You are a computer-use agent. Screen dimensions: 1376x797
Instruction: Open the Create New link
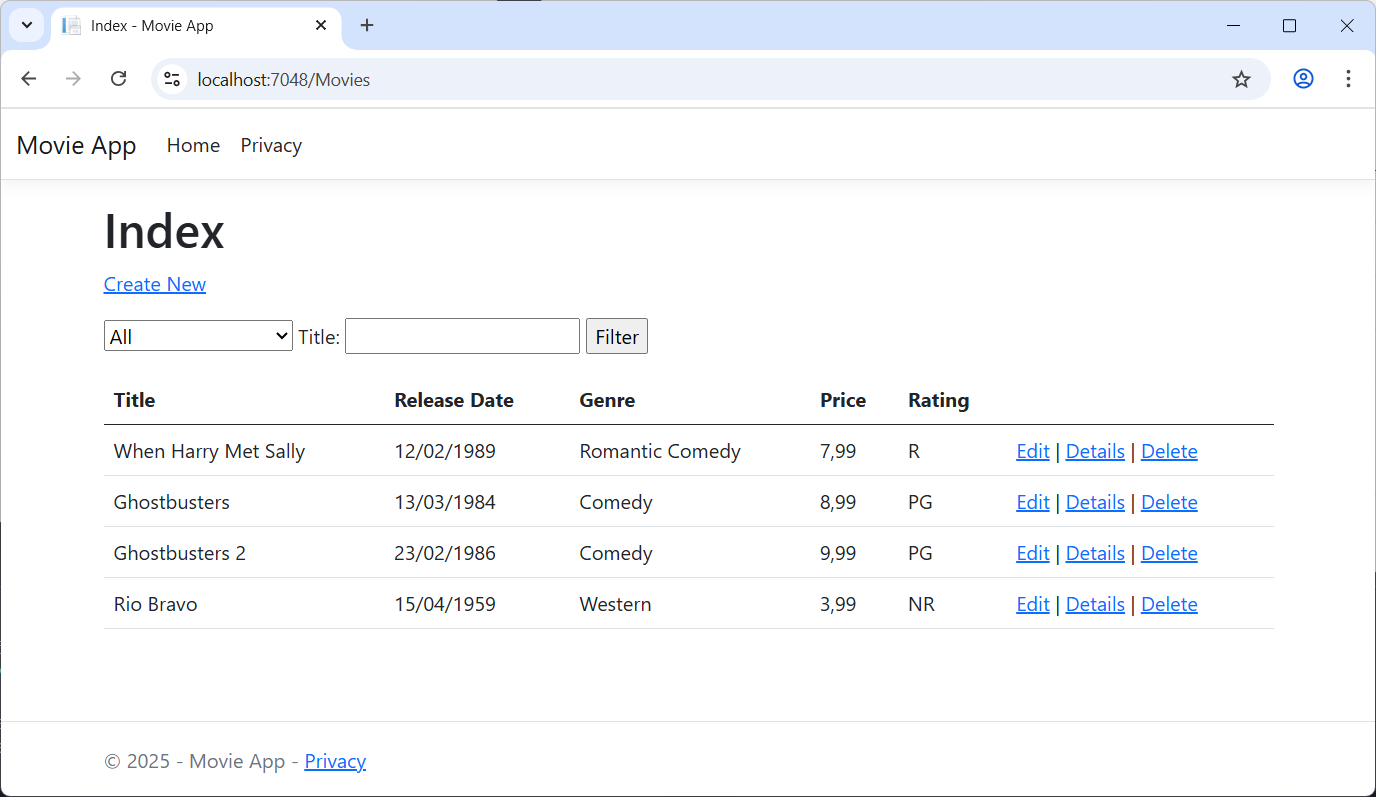[x=154, y=284]
